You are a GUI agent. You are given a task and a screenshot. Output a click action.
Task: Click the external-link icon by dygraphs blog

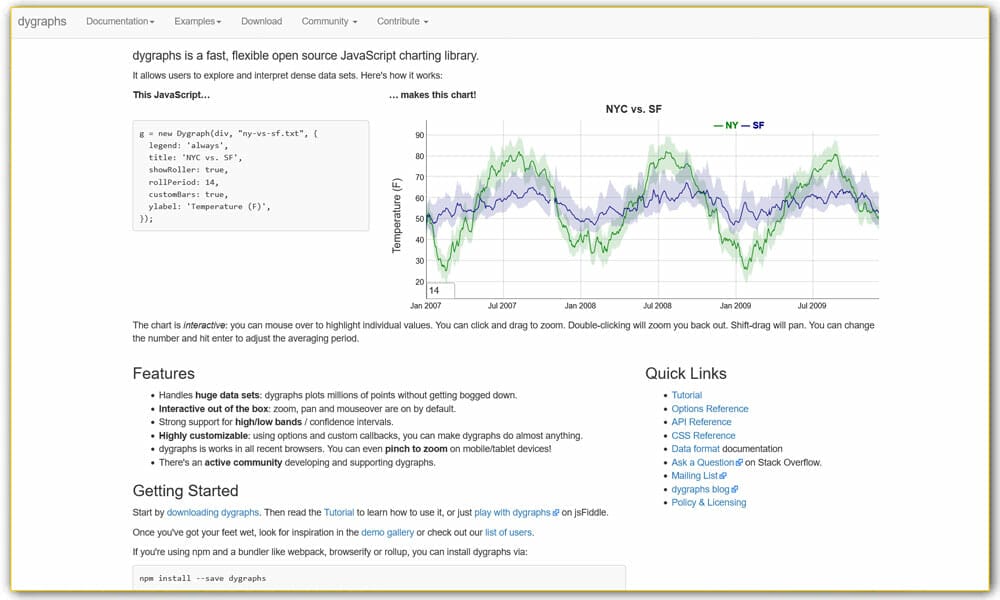pos(734,489)
